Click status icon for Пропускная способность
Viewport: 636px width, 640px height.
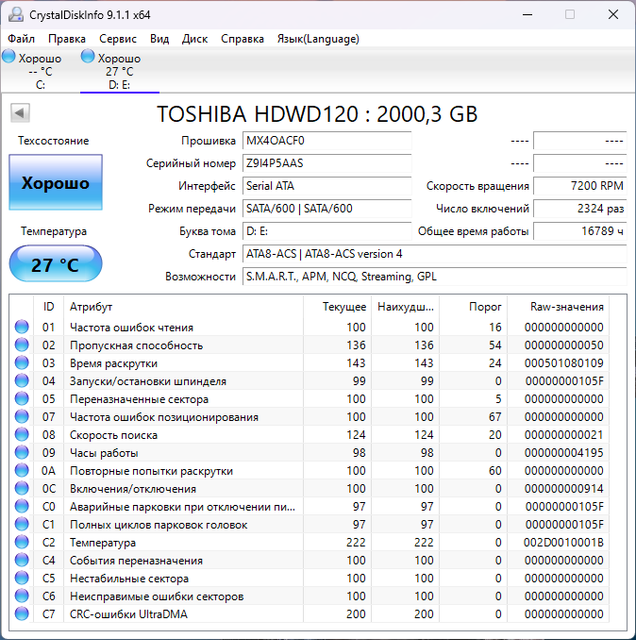click(x=22, y=345)
